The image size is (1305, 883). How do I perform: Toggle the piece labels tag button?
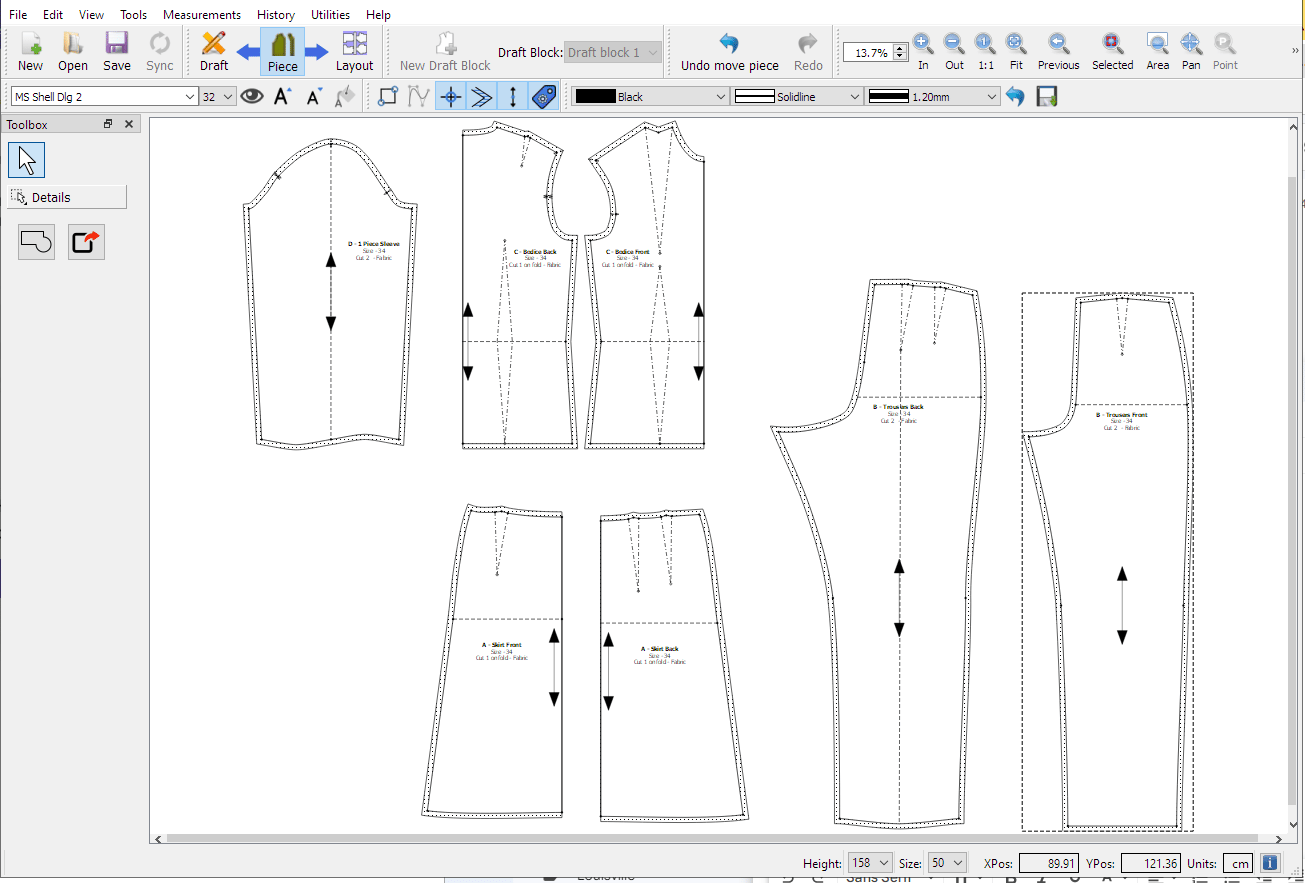[x=544, y=97]
